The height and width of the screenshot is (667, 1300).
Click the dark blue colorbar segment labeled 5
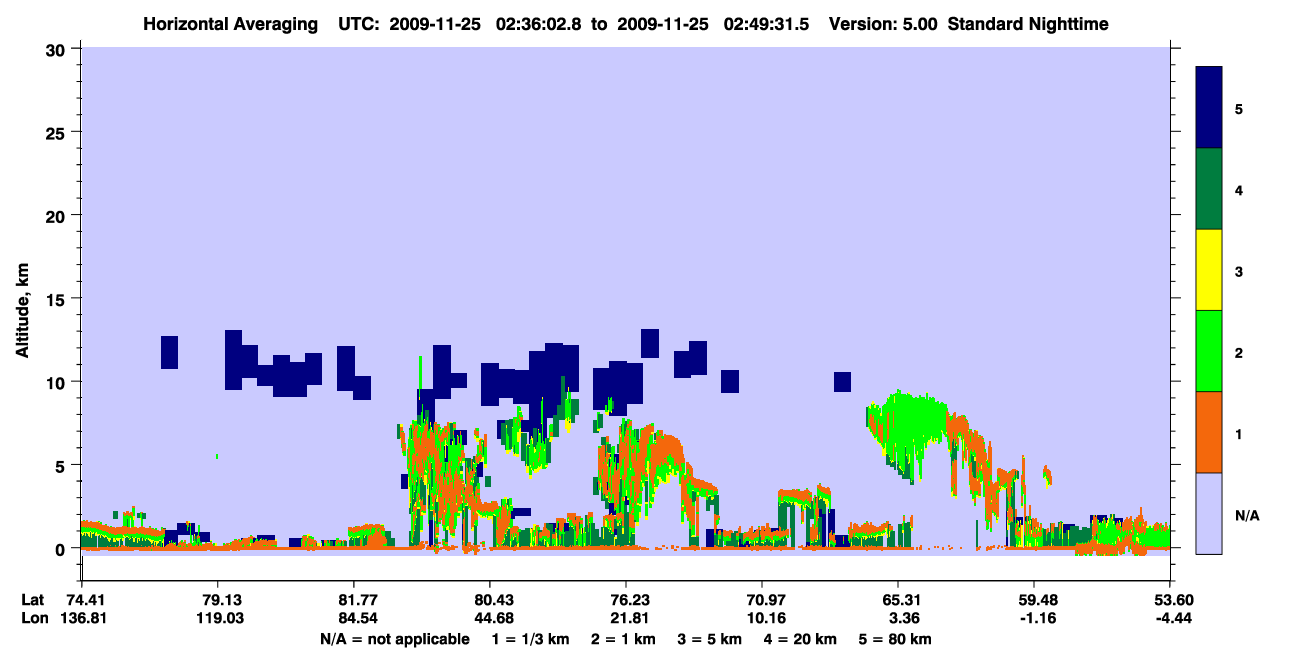[x=1209, y=107]
